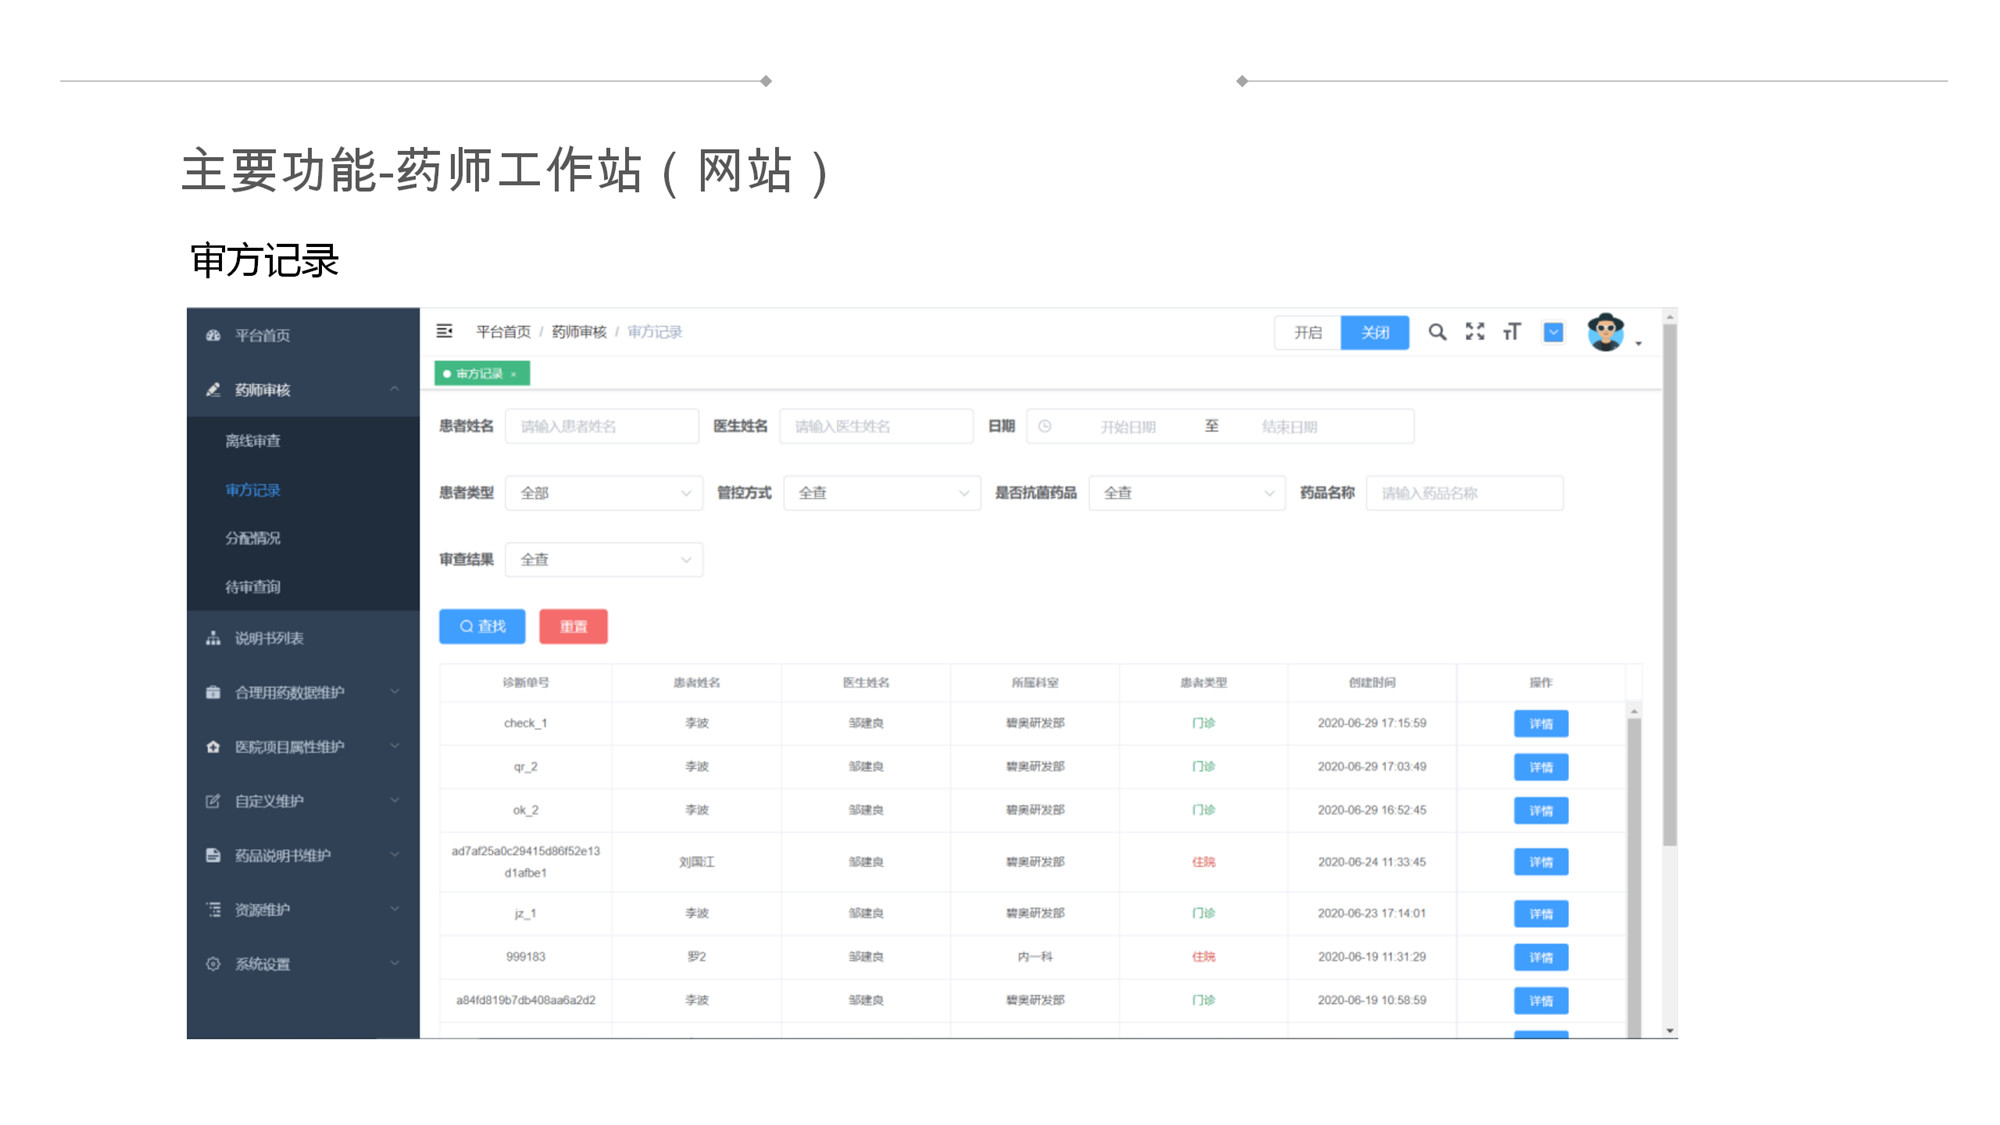Screen dimensions: 2000x1125
Task: Expand the 自定义维护 chevron
Action: point(395,801)
